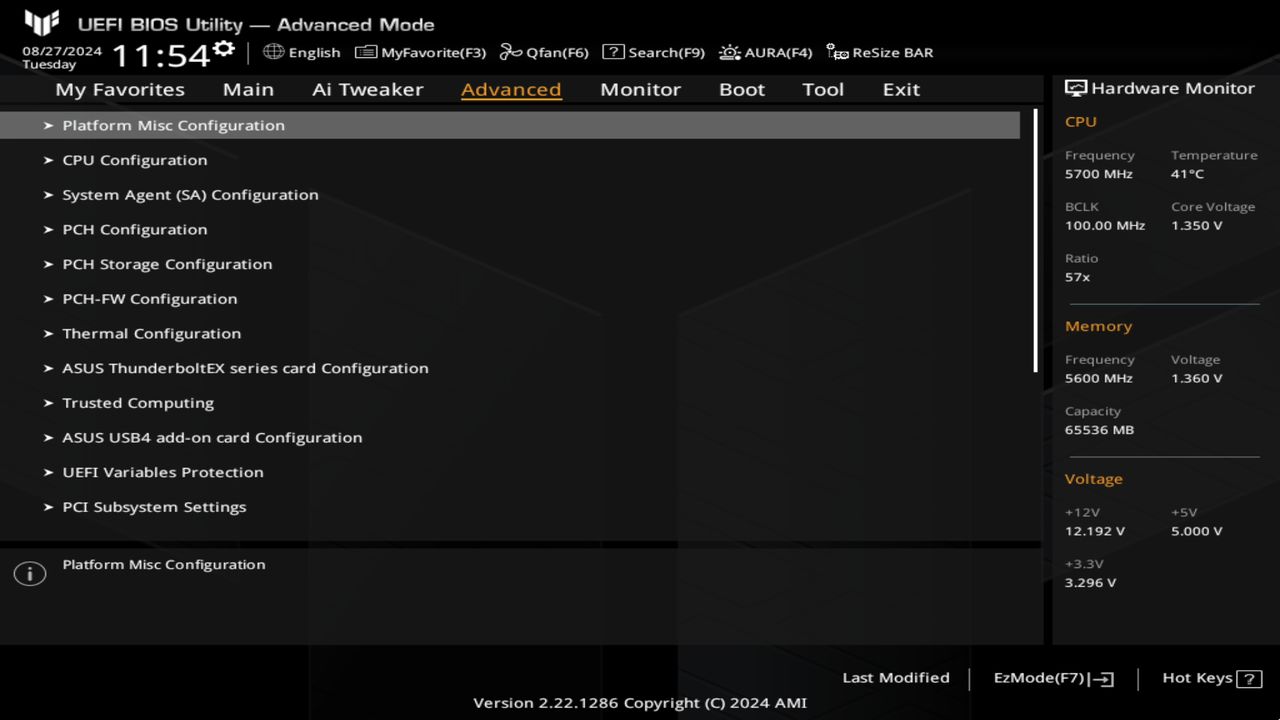Click the 5700 MHz CPU frequency value
This screenshot has width=1280, height=720.
point(1099,174)
